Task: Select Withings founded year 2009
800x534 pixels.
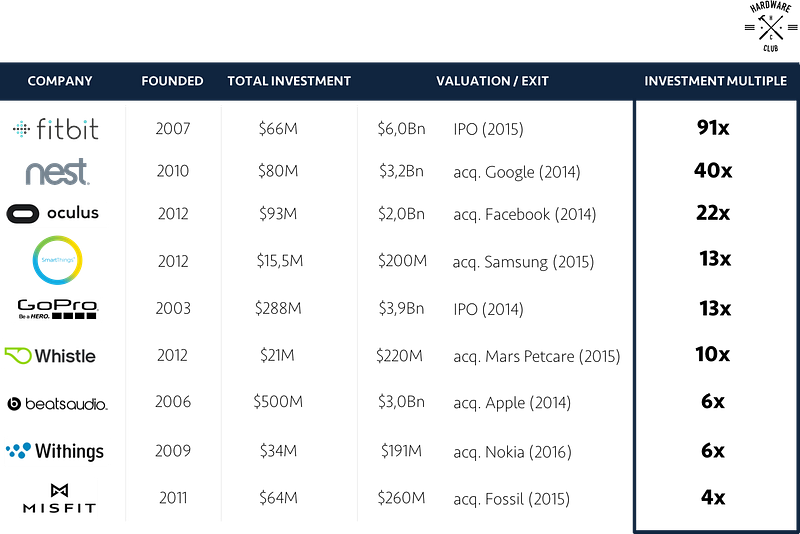Action: [173, 450]
